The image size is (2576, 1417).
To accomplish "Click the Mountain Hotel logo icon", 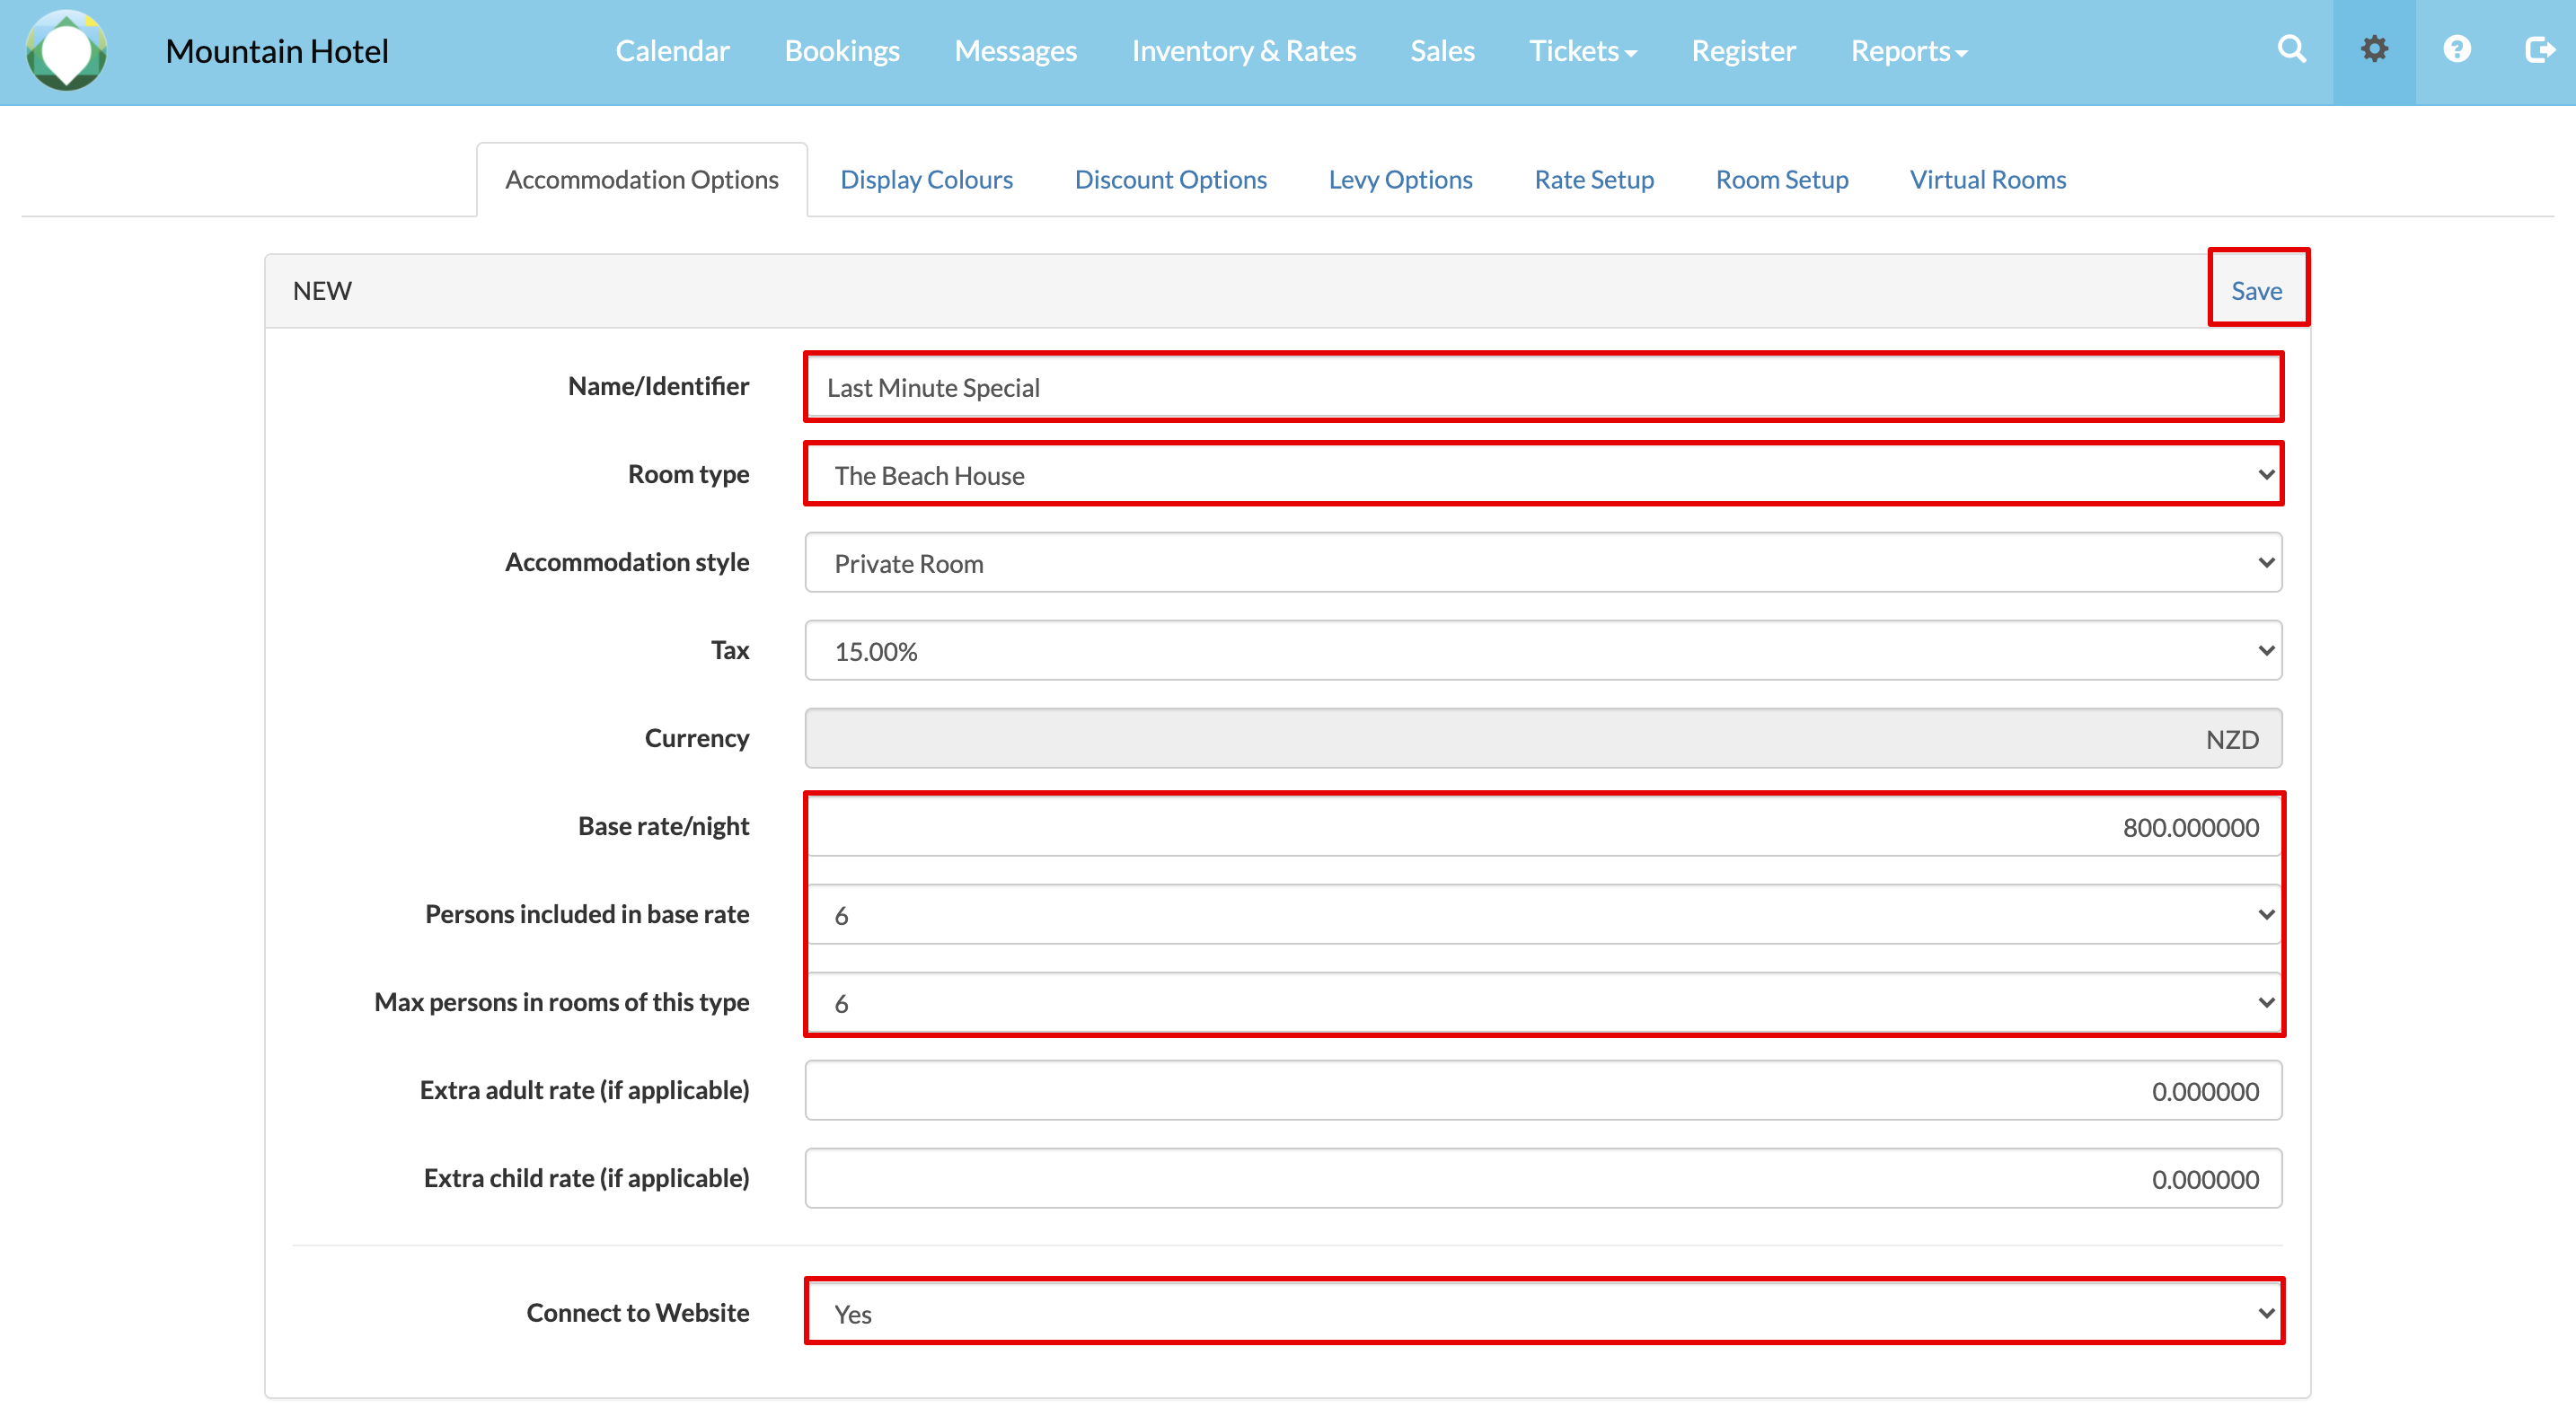I will [66, 50].
